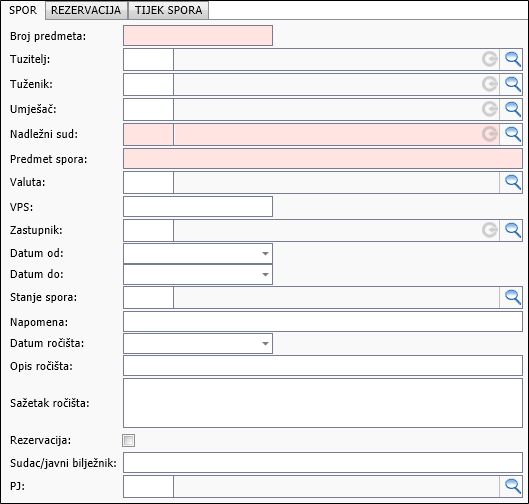
Task: Switch to the TIJEK SPORA tab
Action: (x=169, y=10)
